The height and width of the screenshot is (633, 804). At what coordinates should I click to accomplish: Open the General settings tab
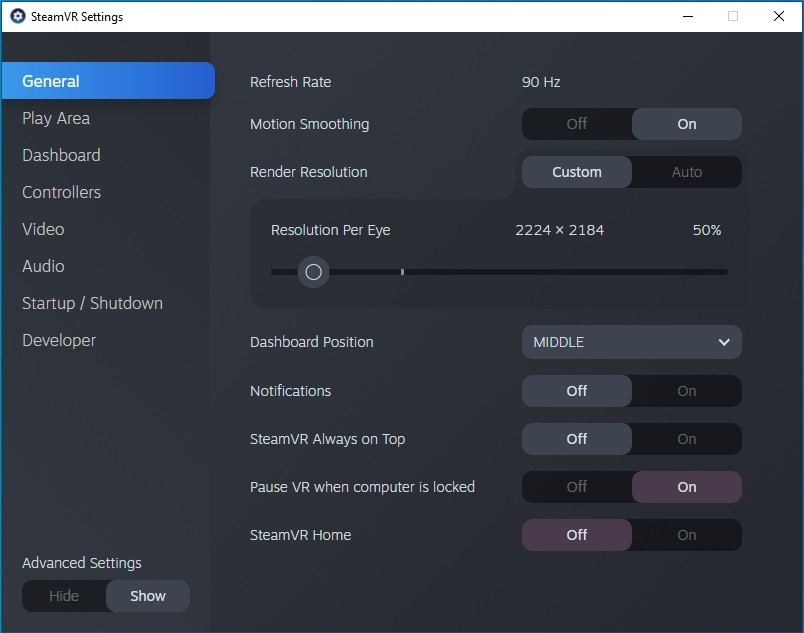108,81
